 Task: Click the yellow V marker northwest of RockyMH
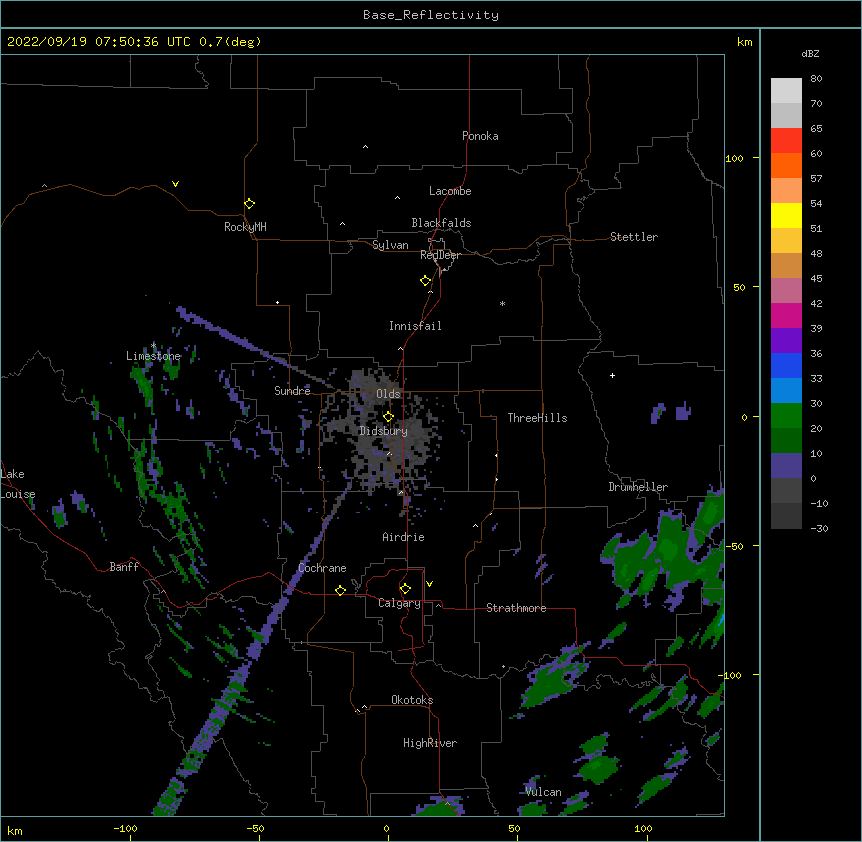point(175,184)
